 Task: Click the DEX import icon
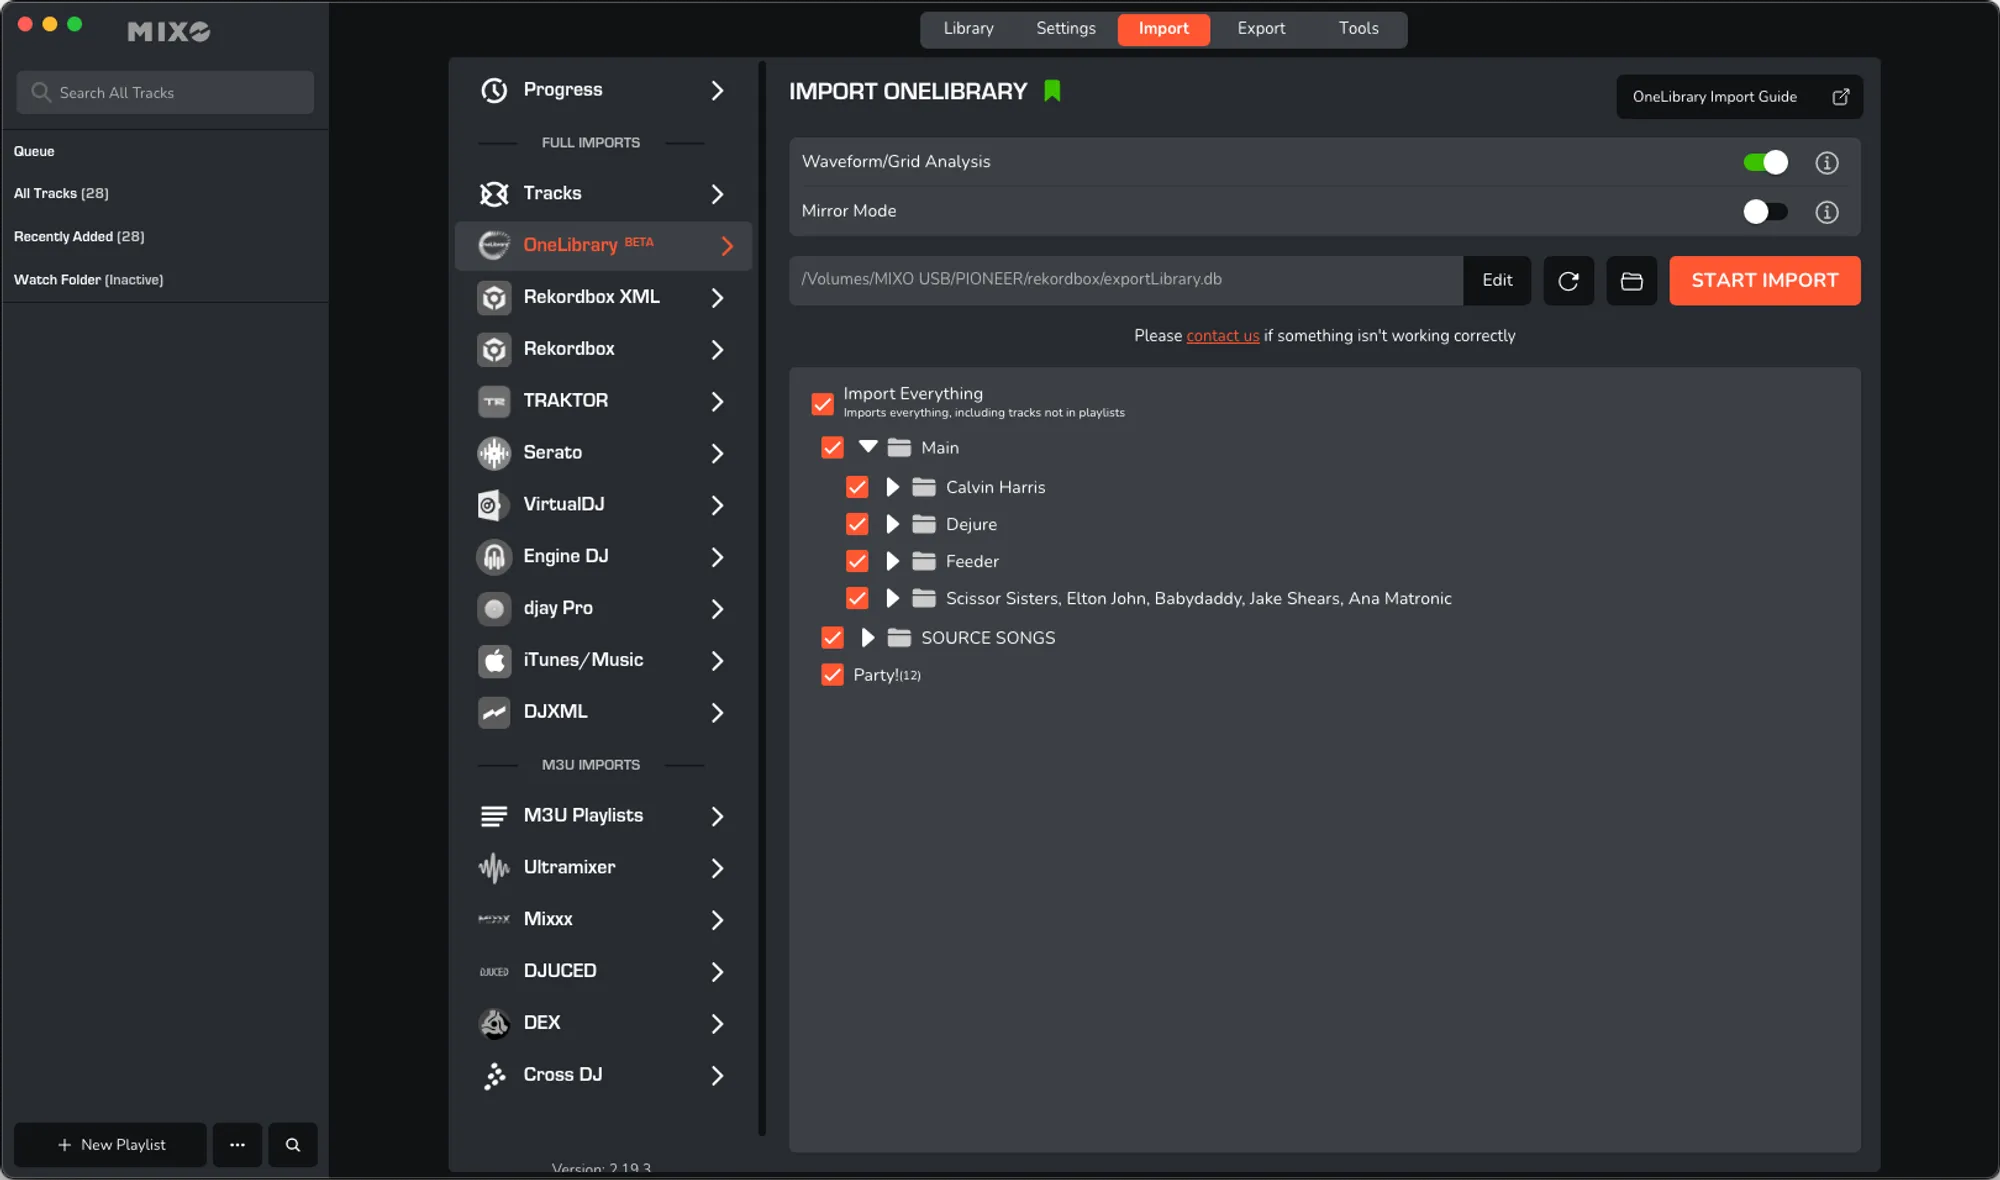494,1023
